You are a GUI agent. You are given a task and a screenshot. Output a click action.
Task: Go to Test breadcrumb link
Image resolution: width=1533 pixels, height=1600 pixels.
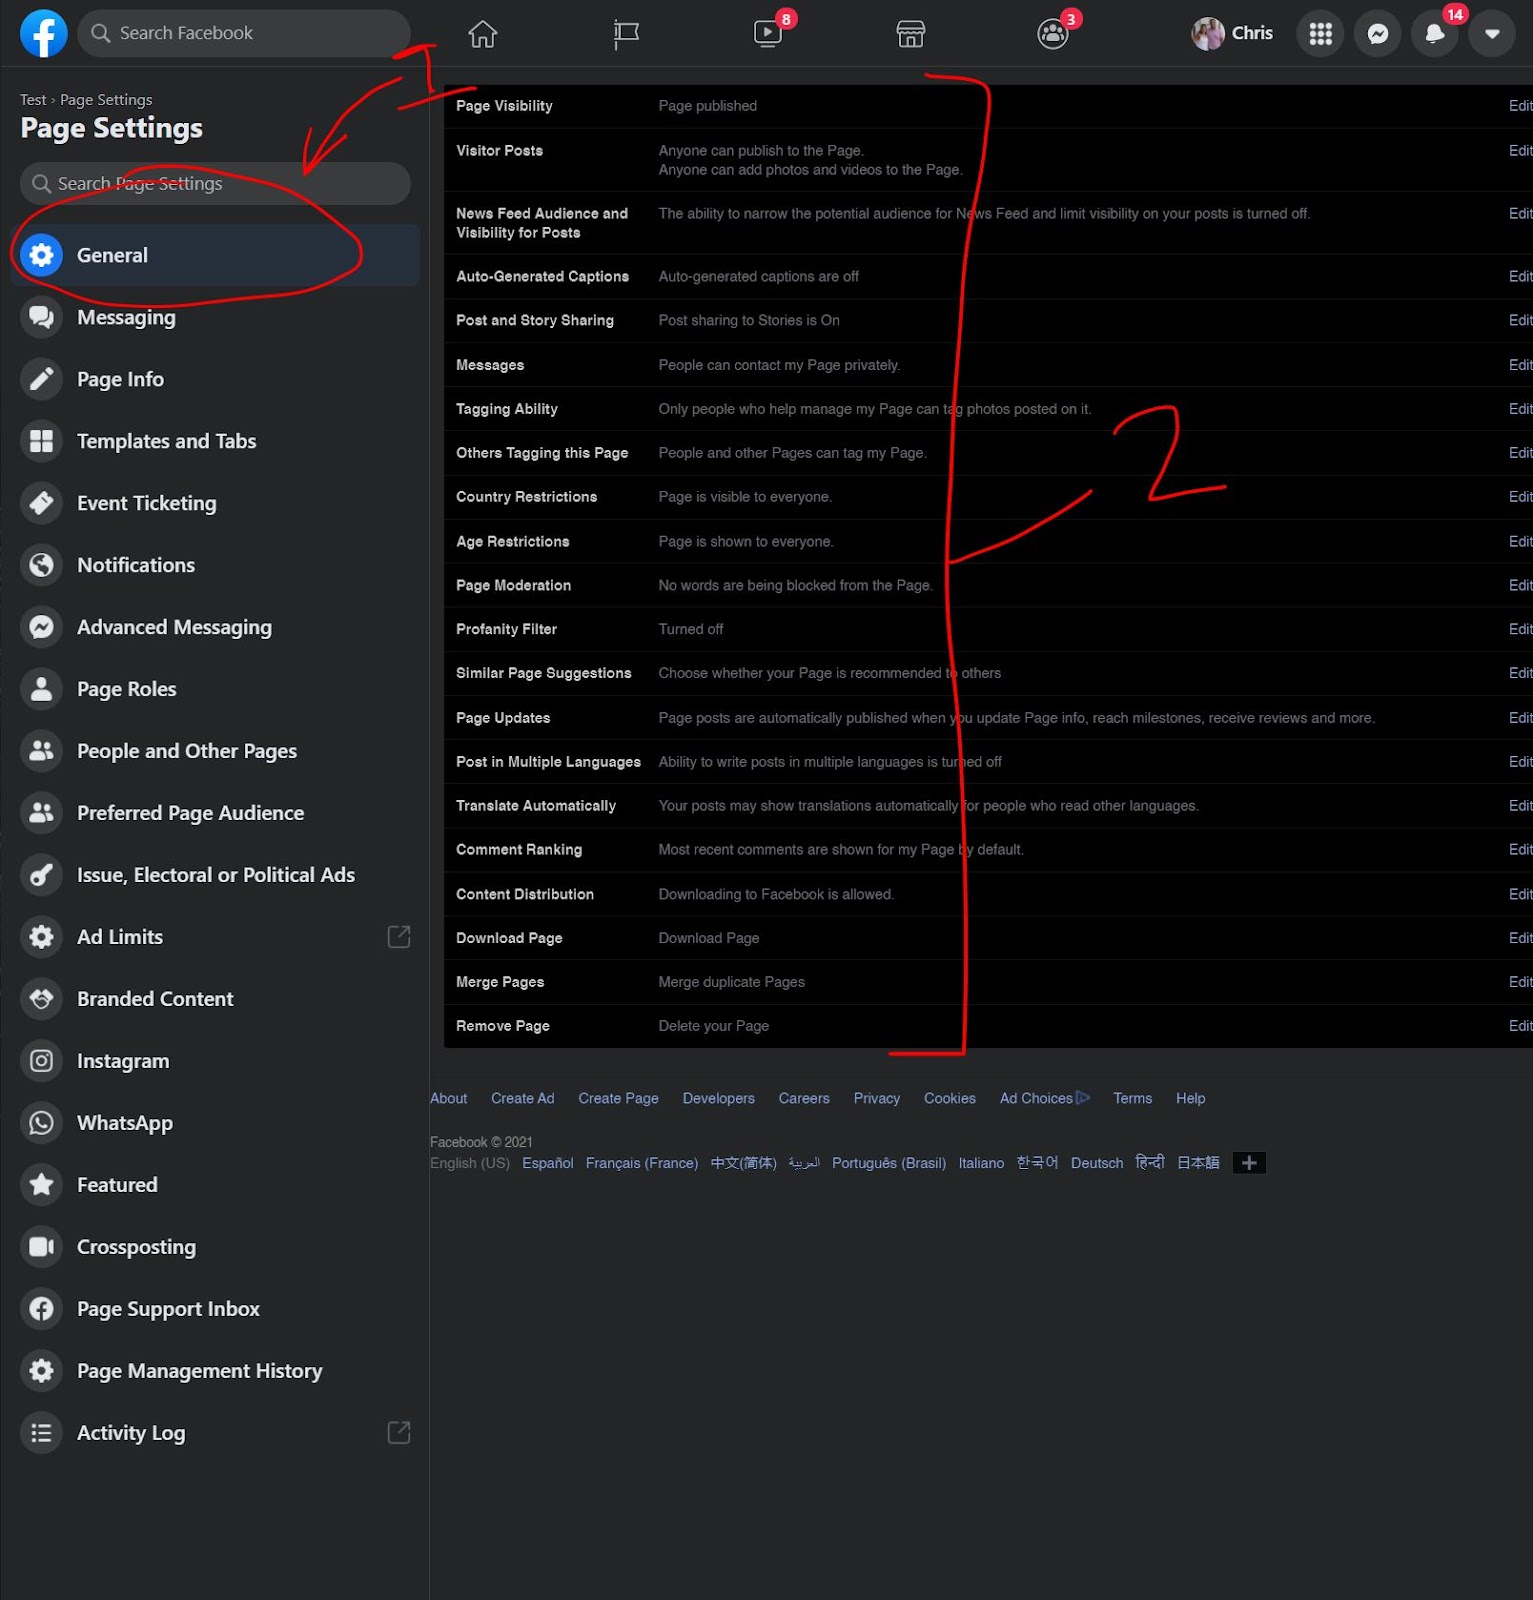pyautogui.click(x=33, y=100)
